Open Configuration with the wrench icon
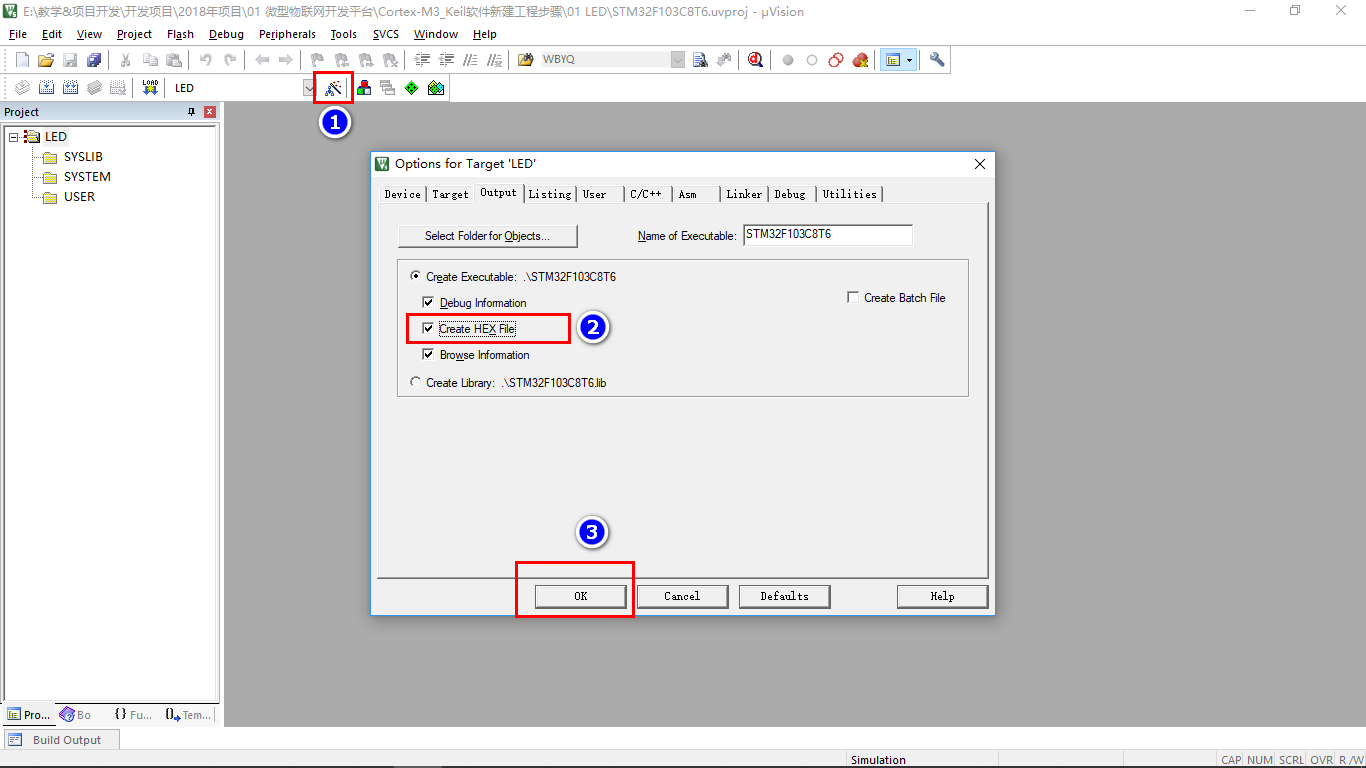1366x768 pixels. point(937,60)
